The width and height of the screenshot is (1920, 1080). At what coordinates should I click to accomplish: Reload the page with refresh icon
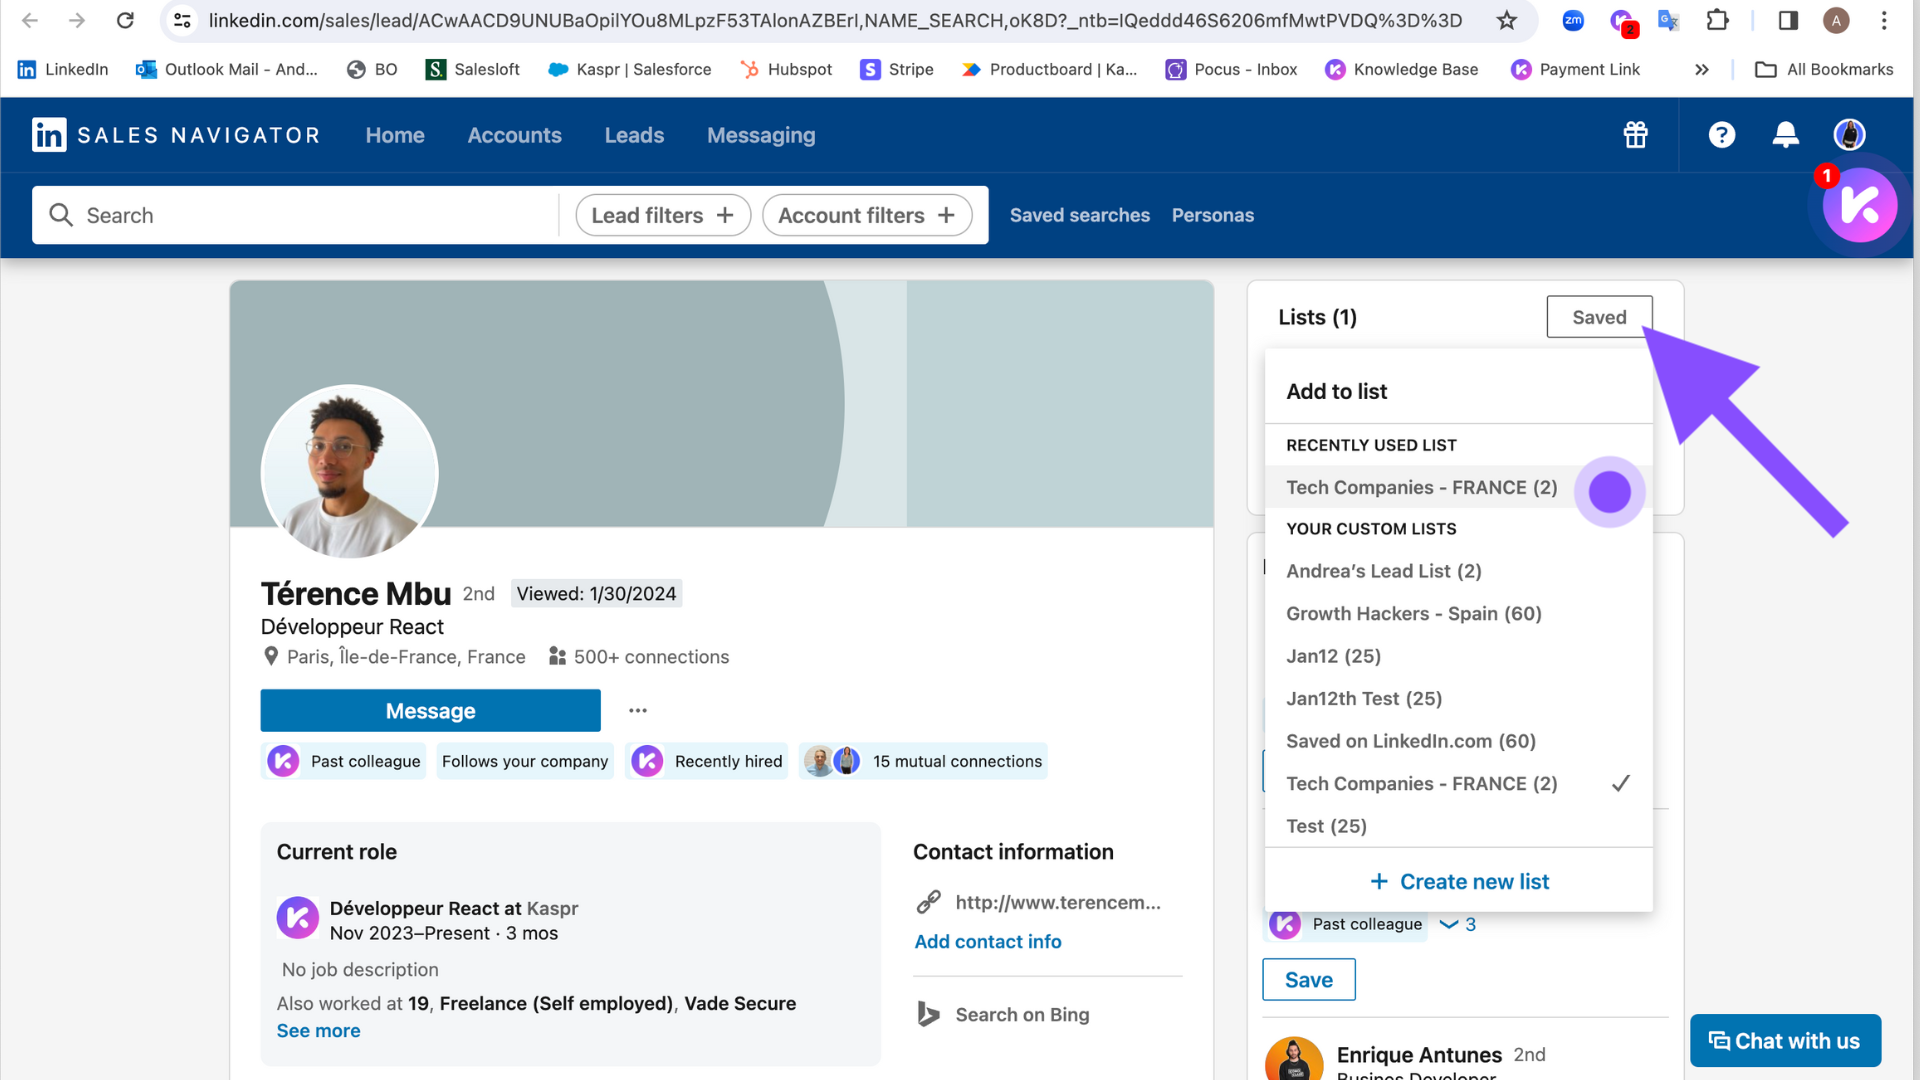[125, 20]
